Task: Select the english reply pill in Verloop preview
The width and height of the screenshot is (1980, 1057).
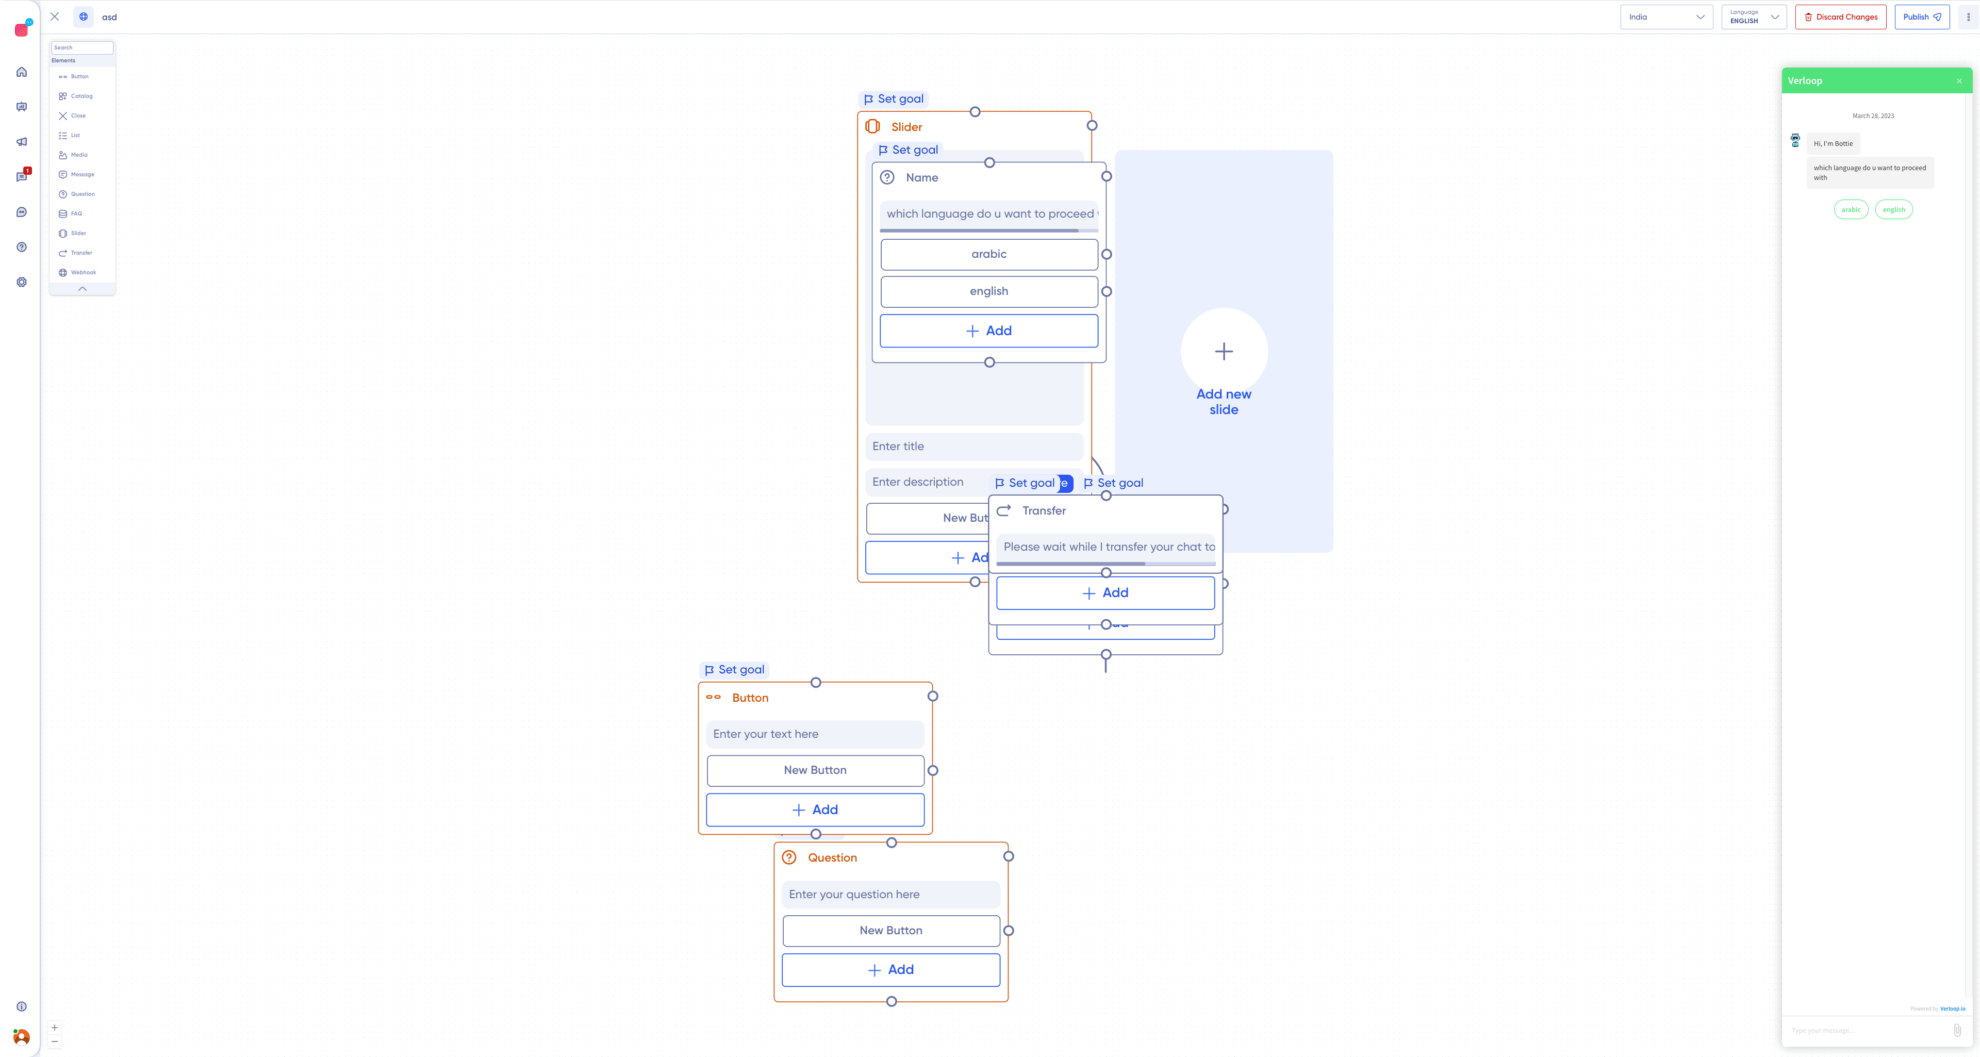Action: [1894, 209]
